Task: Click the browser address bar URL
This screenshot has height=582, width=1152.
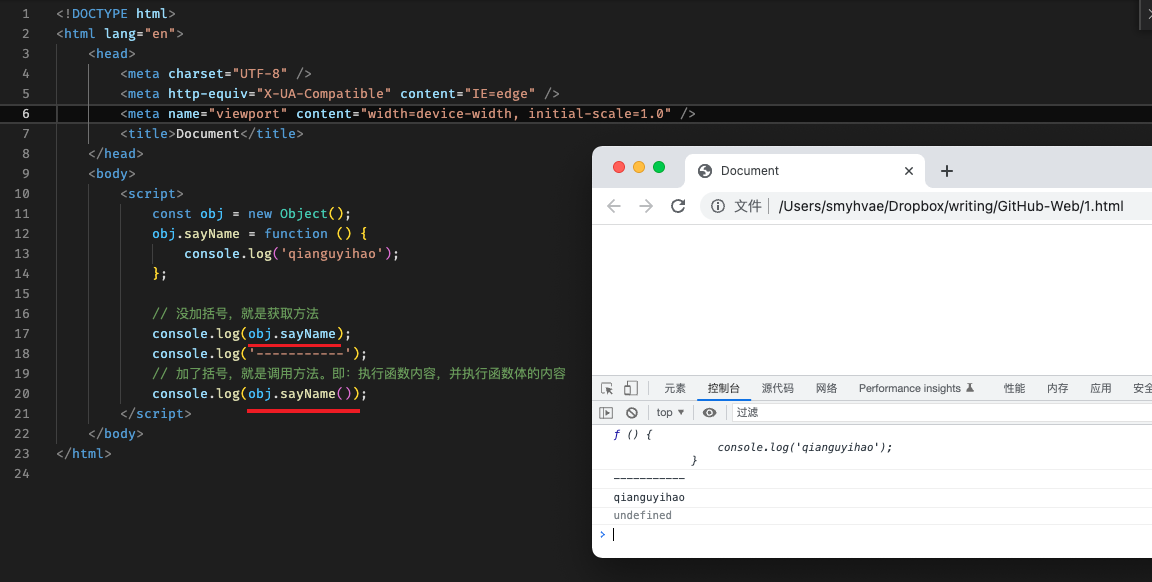Action: [951, 206]
